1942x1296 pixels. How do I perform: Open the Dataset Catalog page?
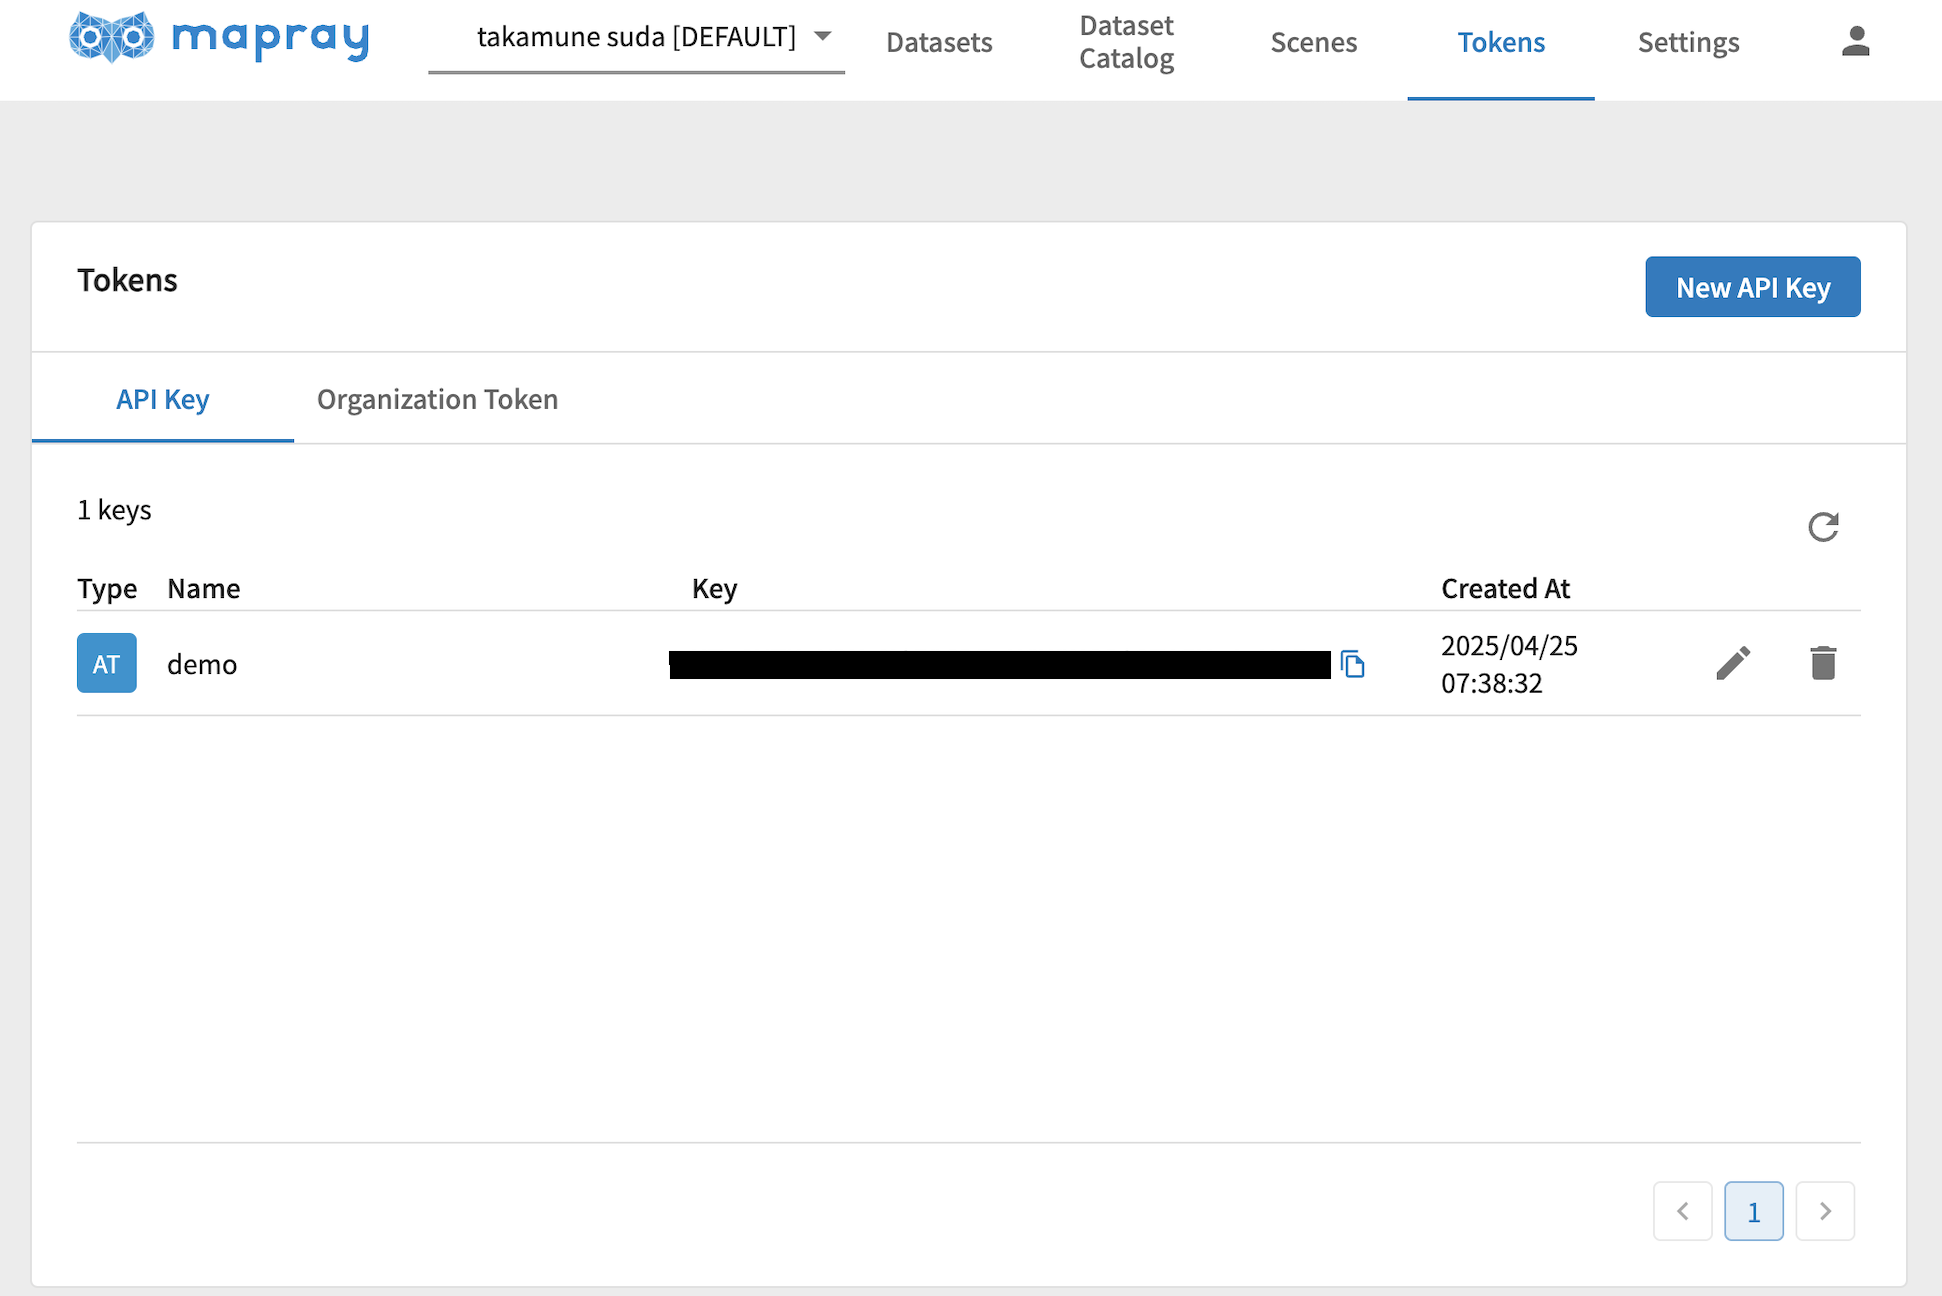click(x=1126, y=42)
